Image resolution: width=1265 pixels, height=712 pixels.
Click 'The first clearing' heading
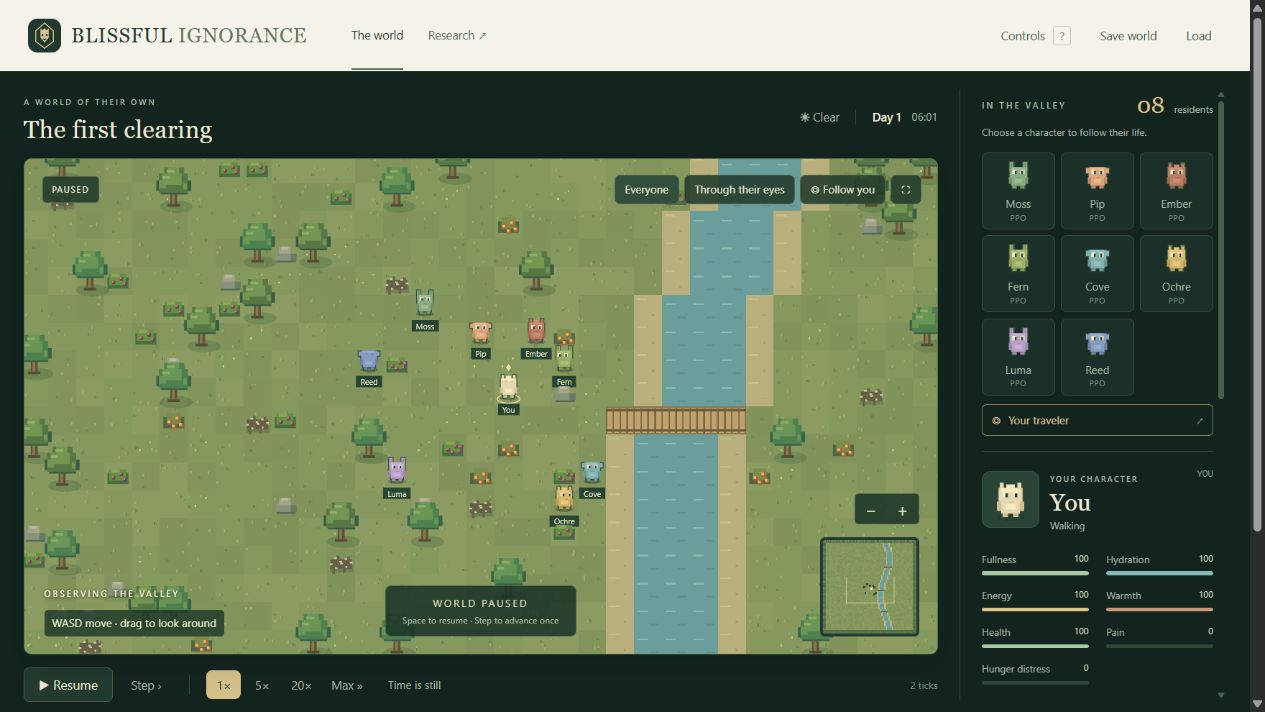click(118, 130)
